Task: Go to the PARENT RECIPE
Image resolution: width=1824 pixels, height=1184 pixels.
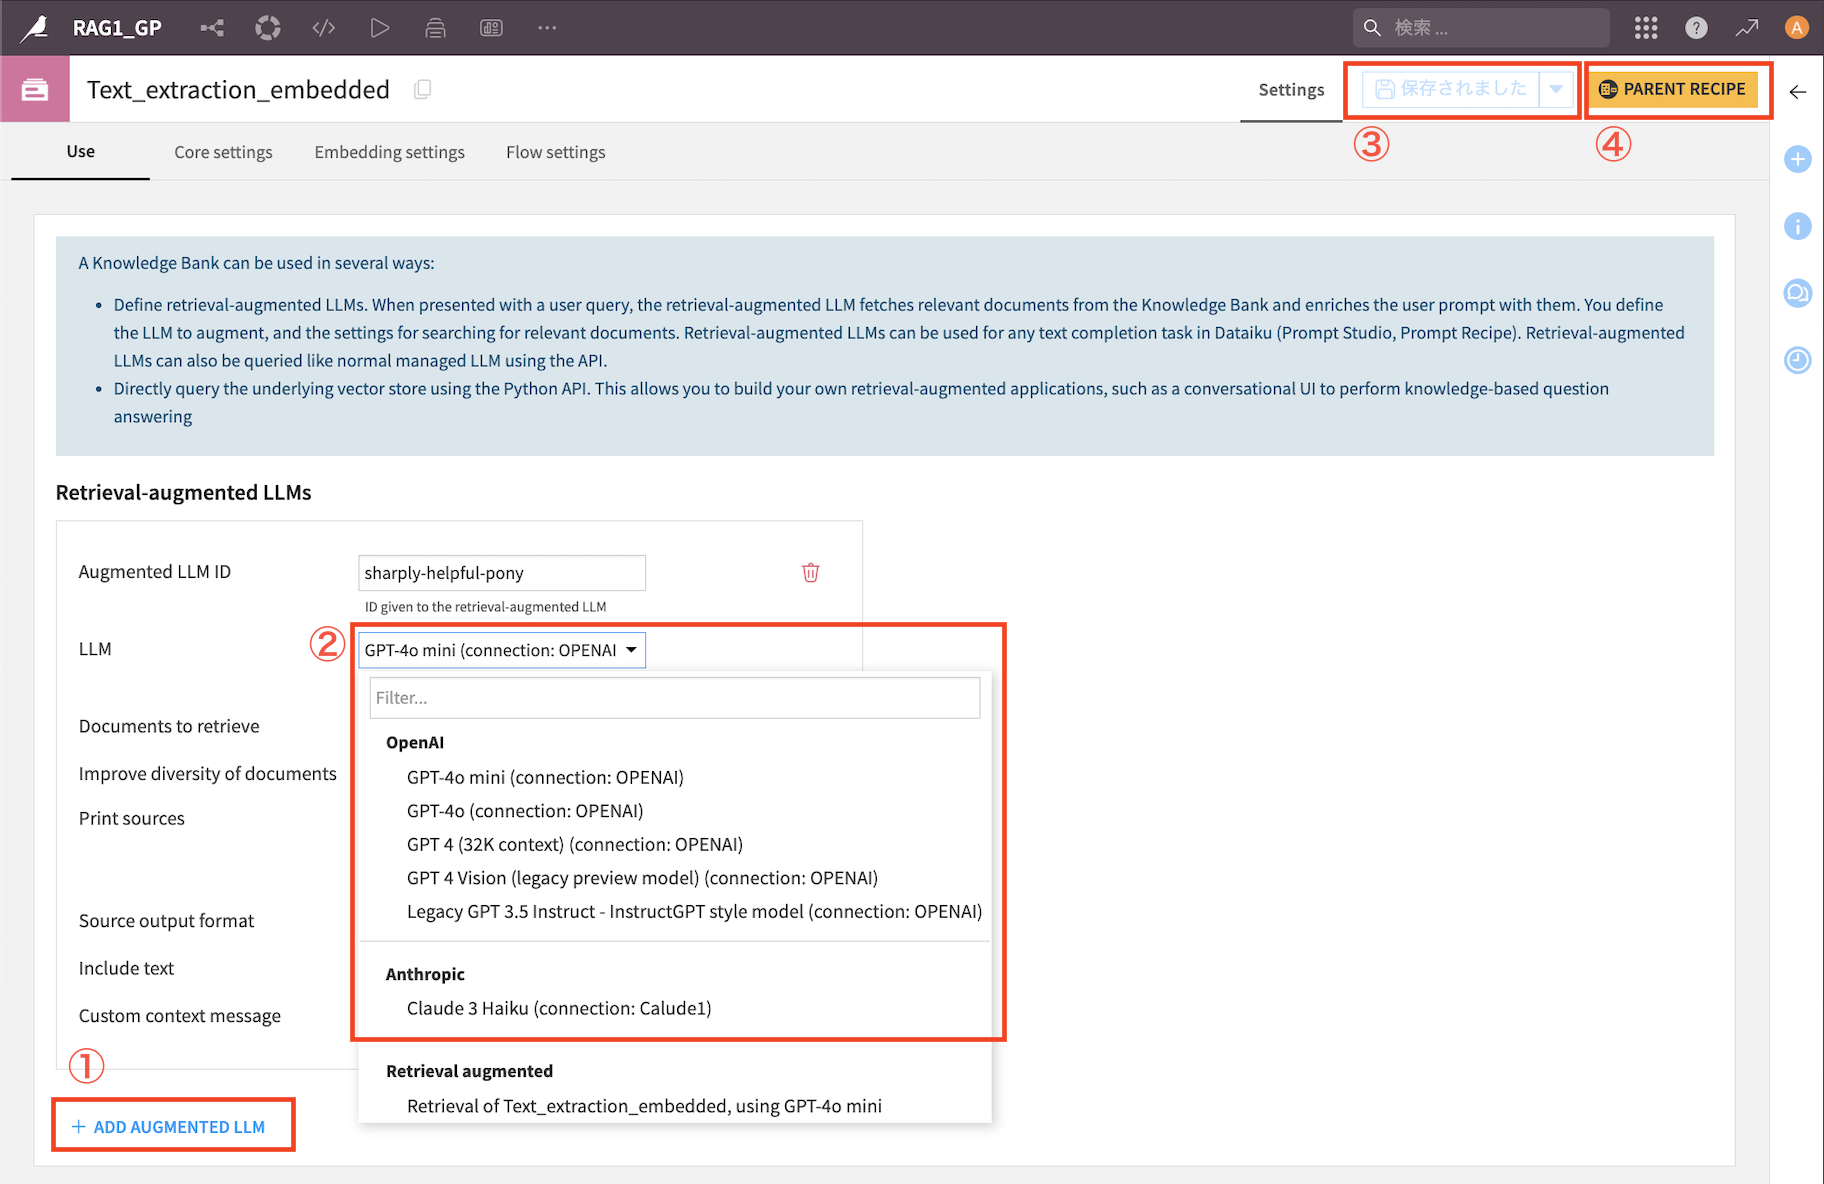Action: 1672,89
